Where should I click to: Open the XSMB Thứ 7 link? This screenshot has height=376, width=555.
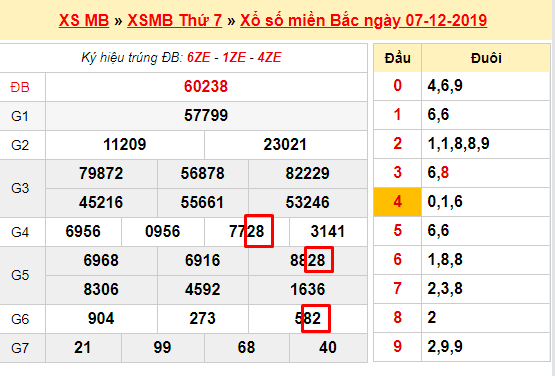[174, 20]
